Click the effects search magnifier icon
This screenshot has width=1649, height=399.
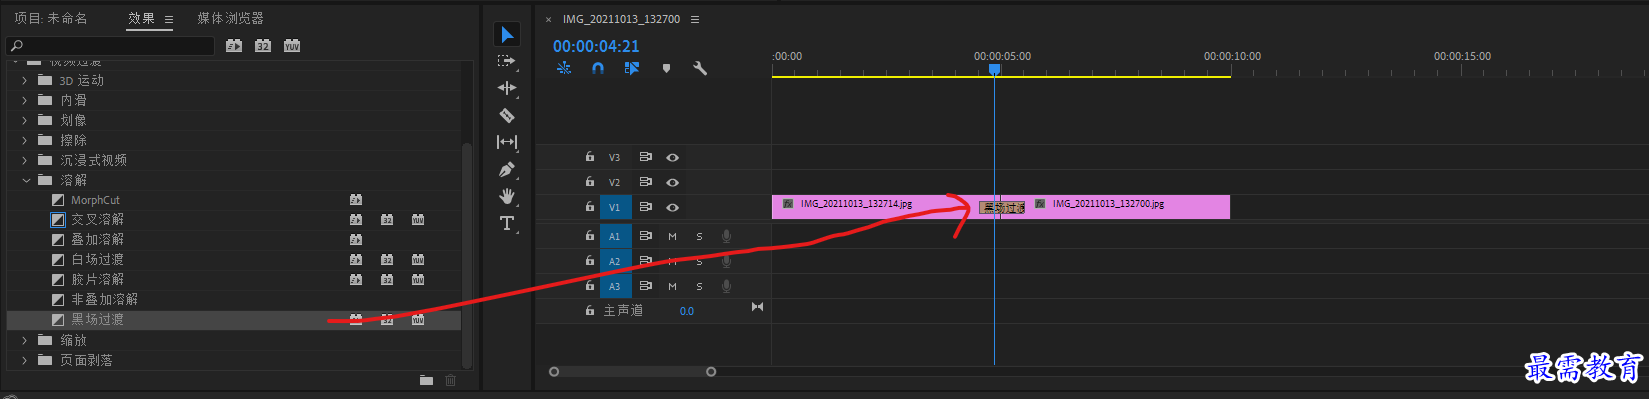coord(16,46)
